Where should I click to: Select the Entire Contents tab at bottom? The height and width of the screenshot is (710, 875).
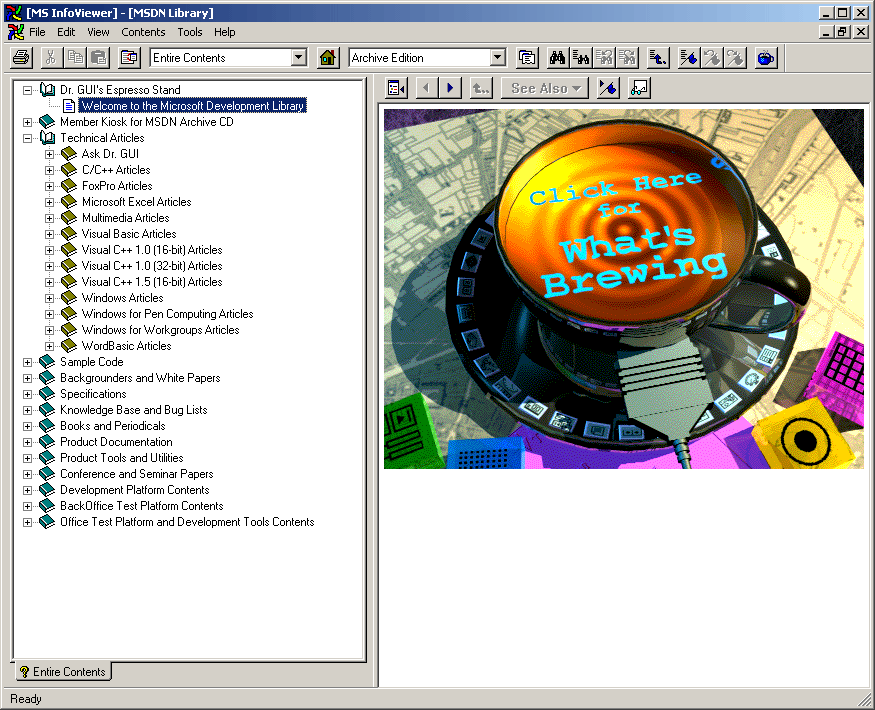pyautogui.click(x=62, y=671)
